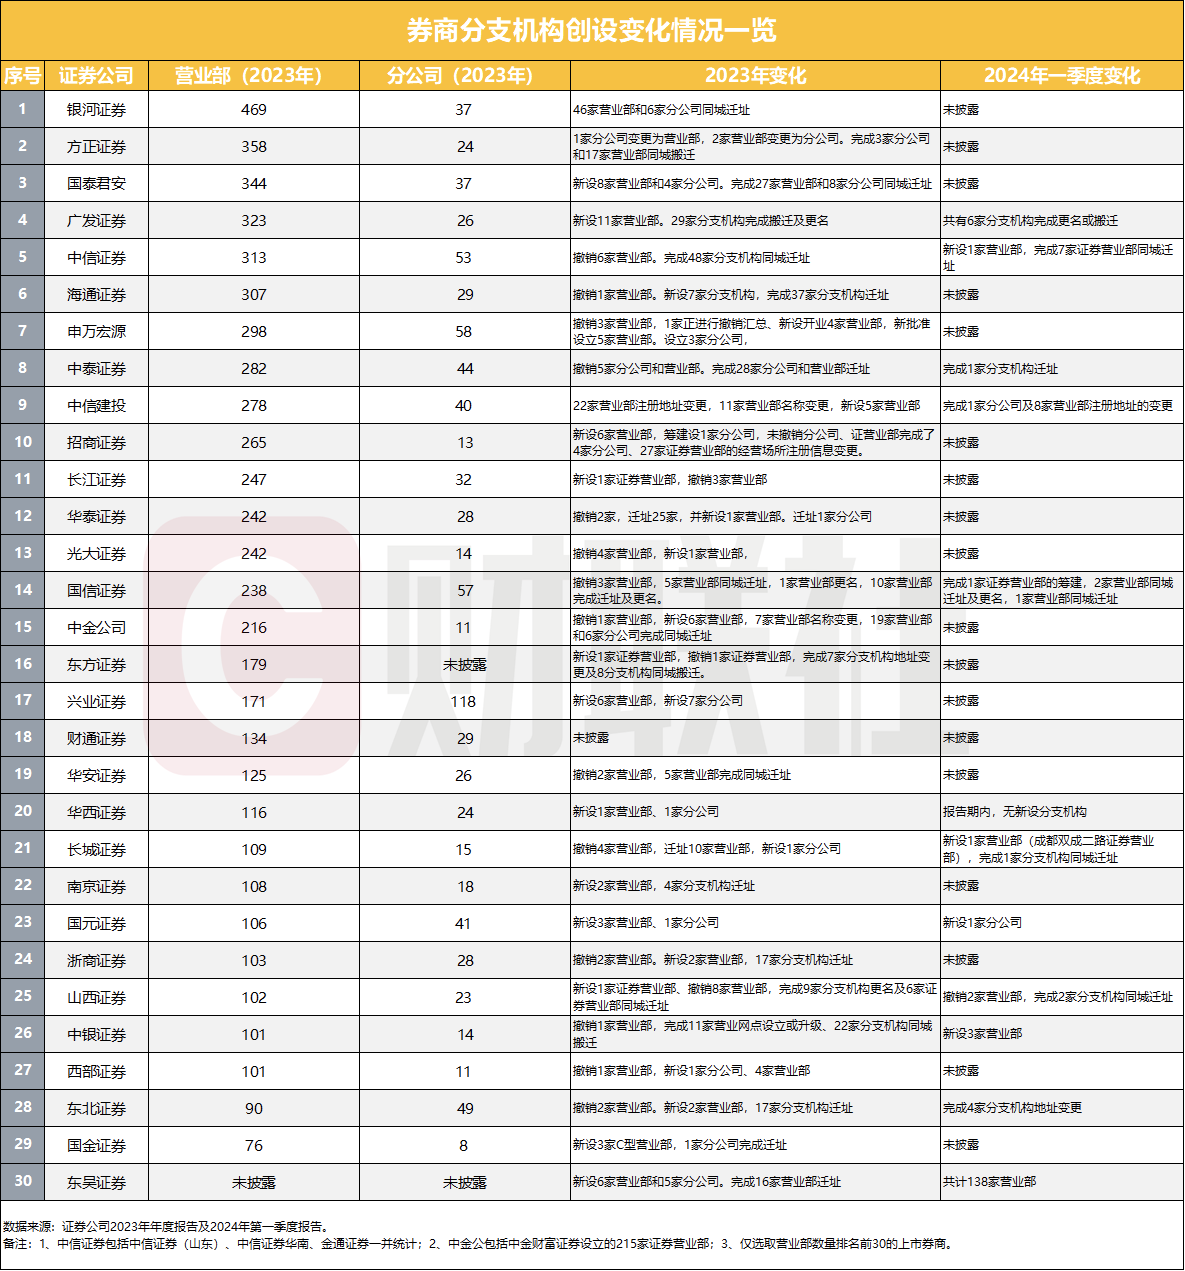Select the 营业部（2023年） column header
1185x1271 pixels.
click(253, 76)
